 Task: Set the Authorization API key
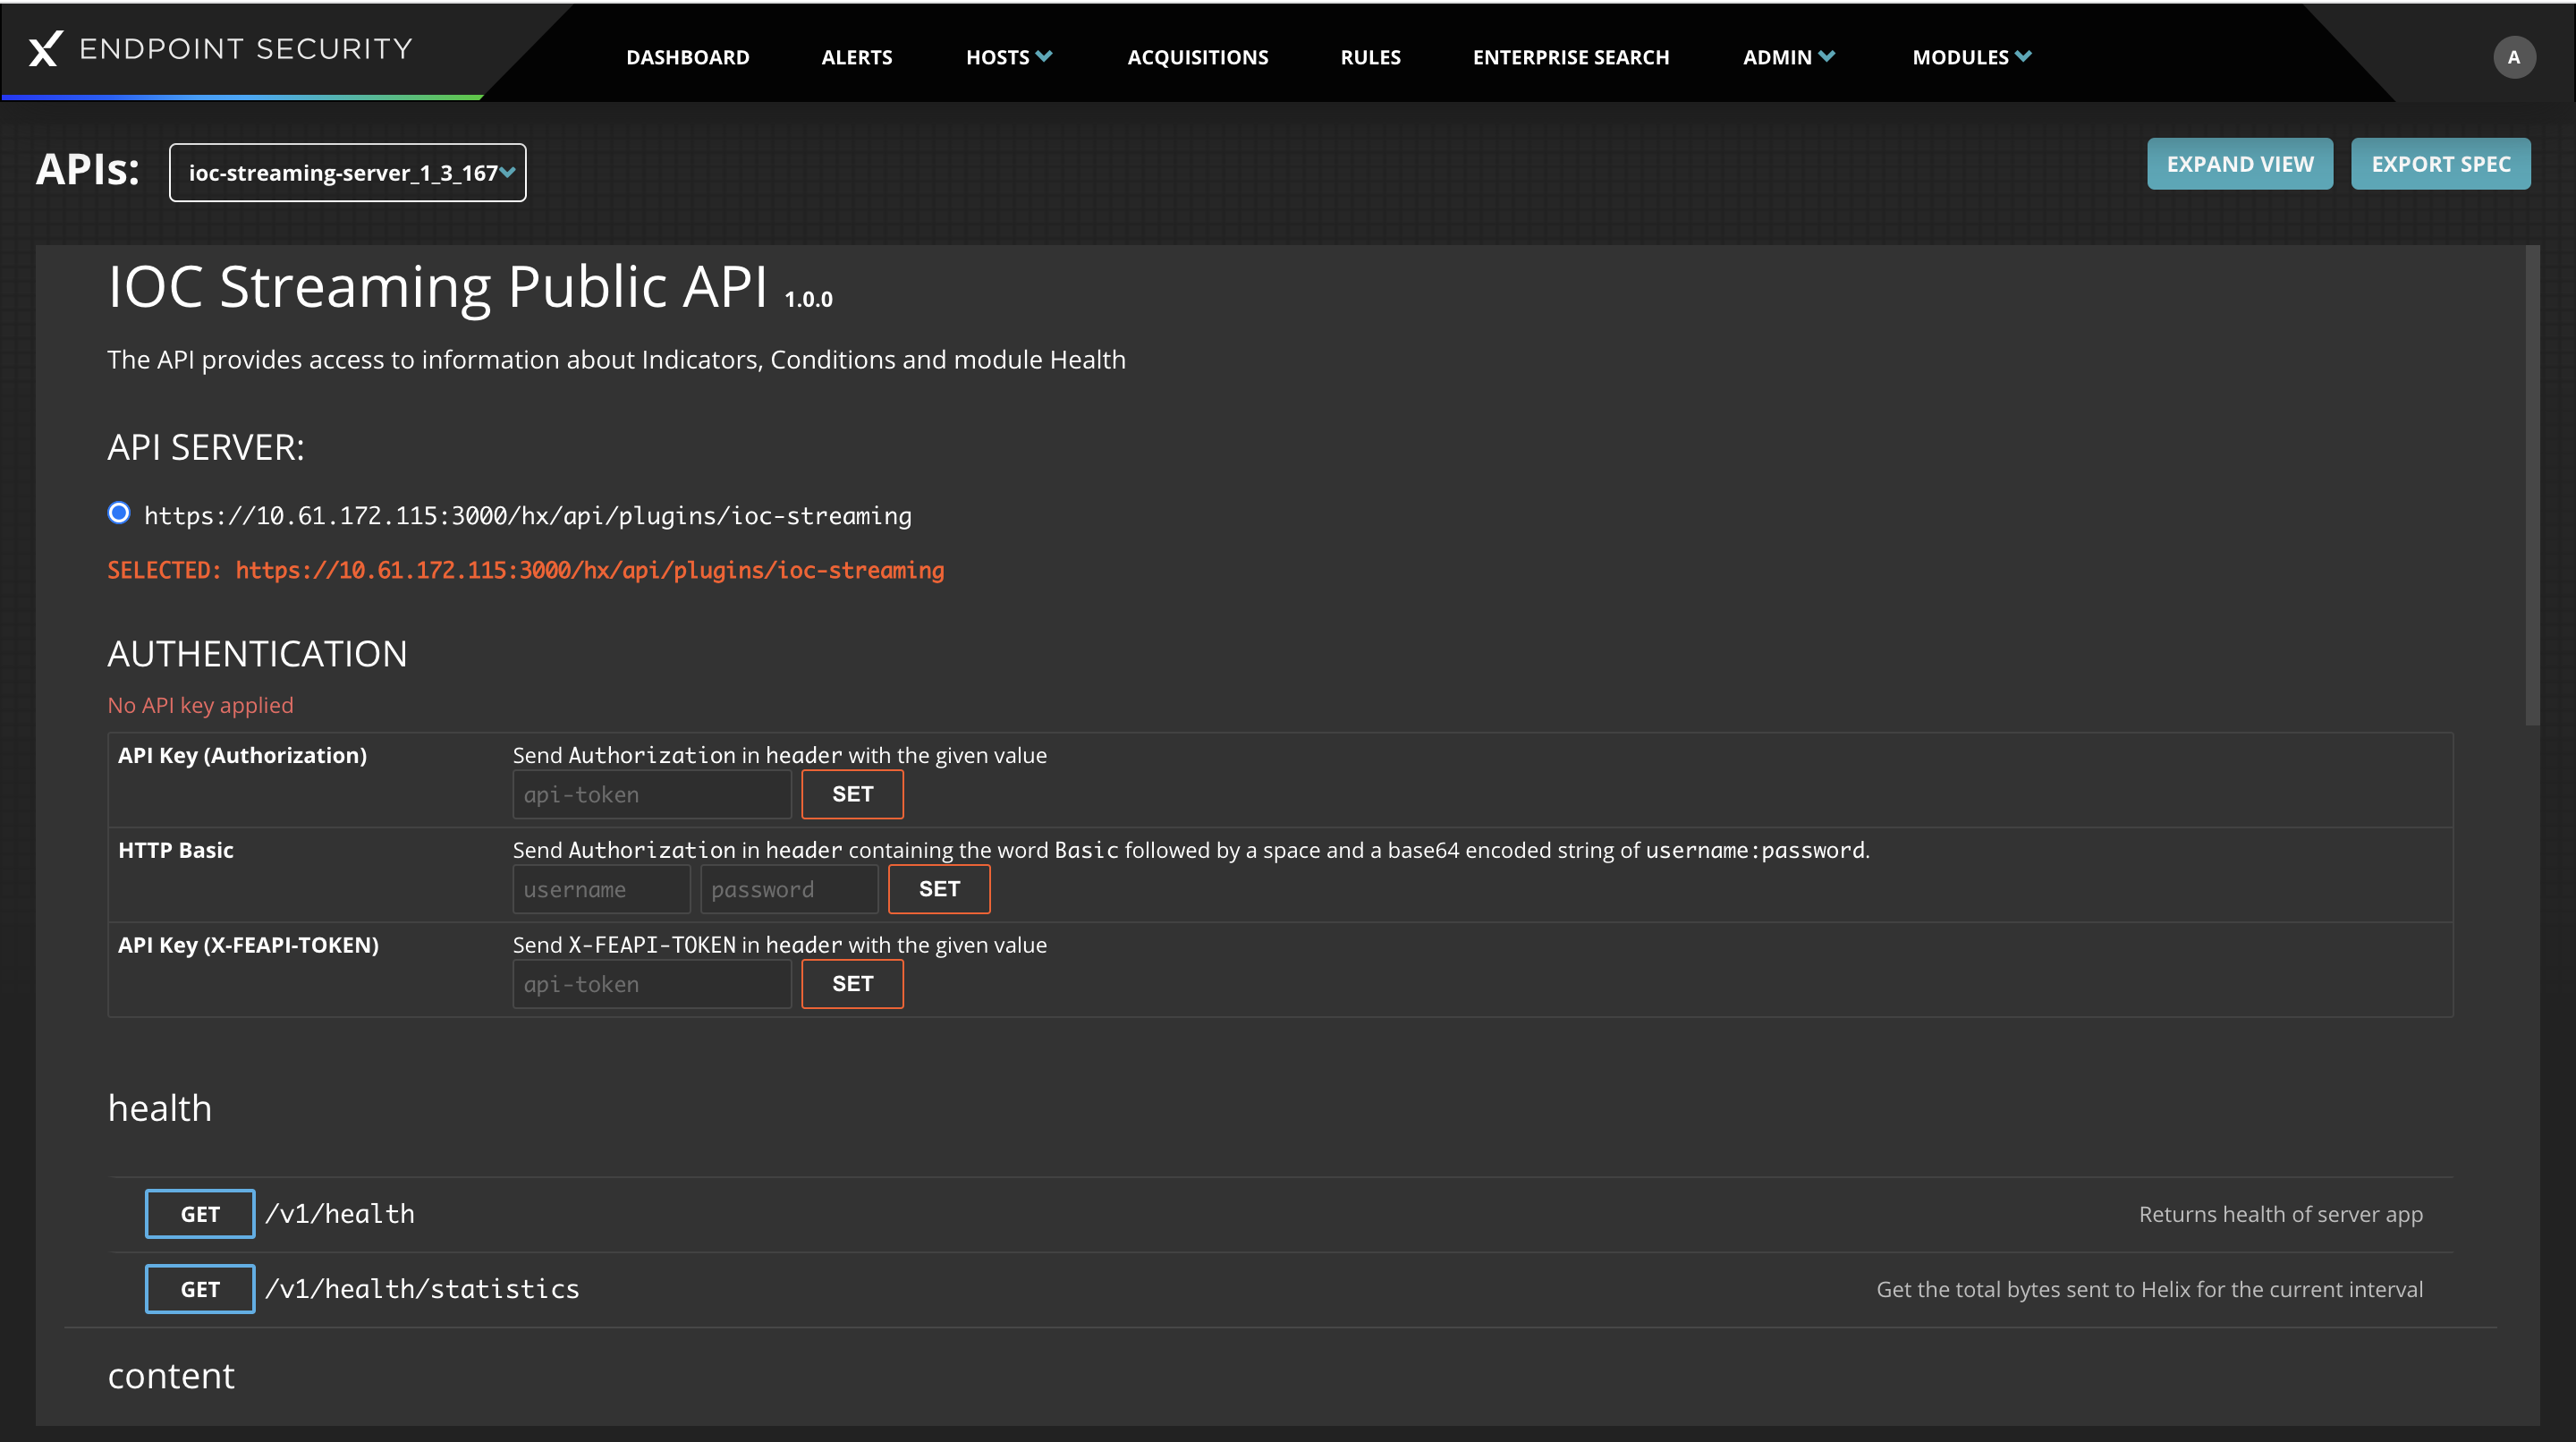852,794
